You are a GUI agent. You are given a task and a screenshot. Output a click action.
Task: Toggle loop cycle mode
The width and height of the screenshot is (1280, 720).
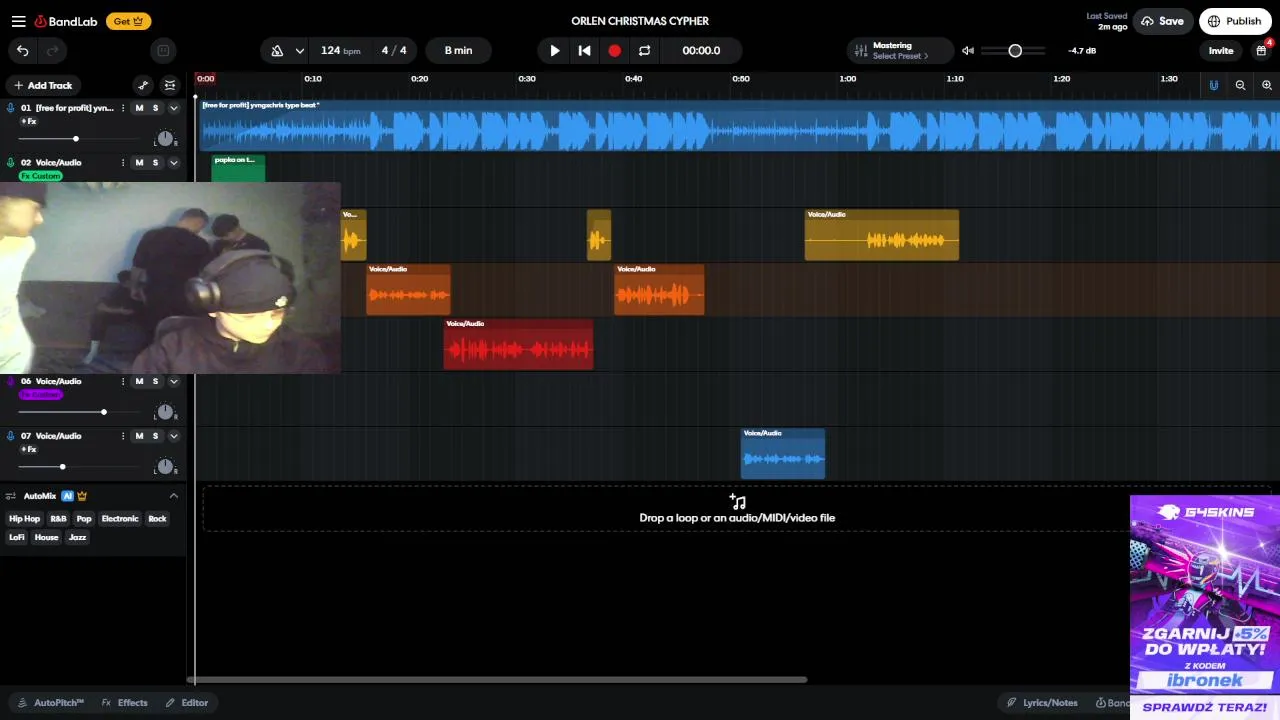pos(644,51)
